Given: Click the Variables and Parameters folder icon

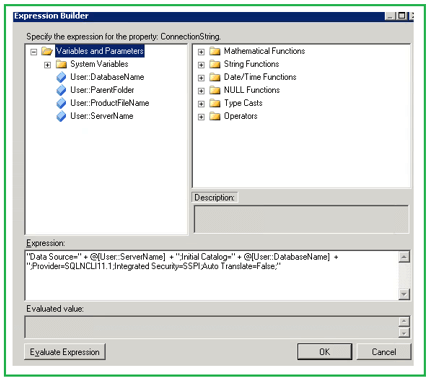Looking at the screenshot, I should (x=47, y=51).
